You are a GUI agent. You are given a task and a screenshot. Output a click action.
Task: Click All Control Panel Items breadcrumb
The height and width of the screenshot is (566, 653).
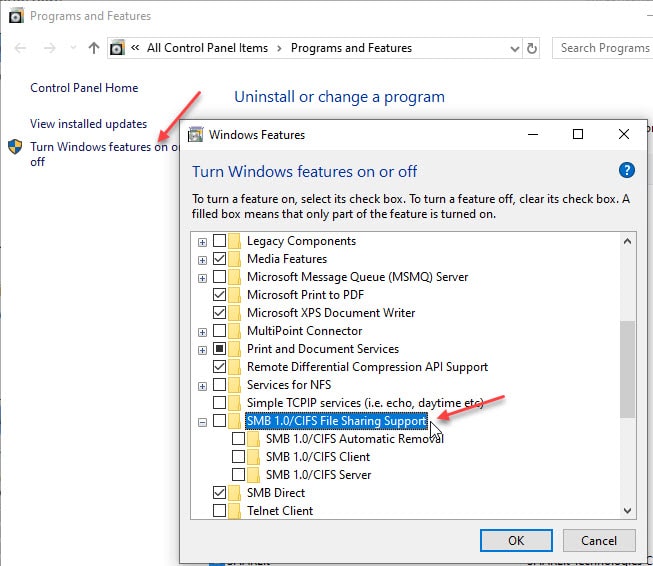pos(207,48)
